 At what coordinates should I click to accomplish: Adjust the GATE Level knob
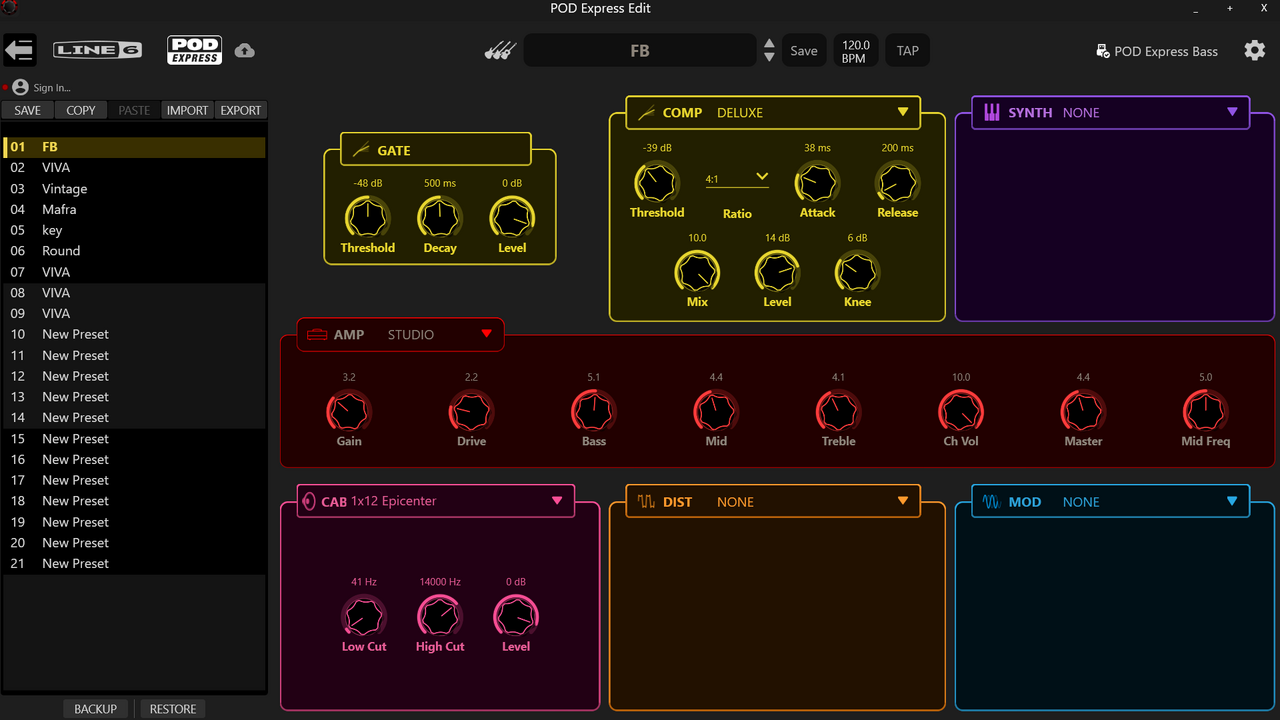512,217
